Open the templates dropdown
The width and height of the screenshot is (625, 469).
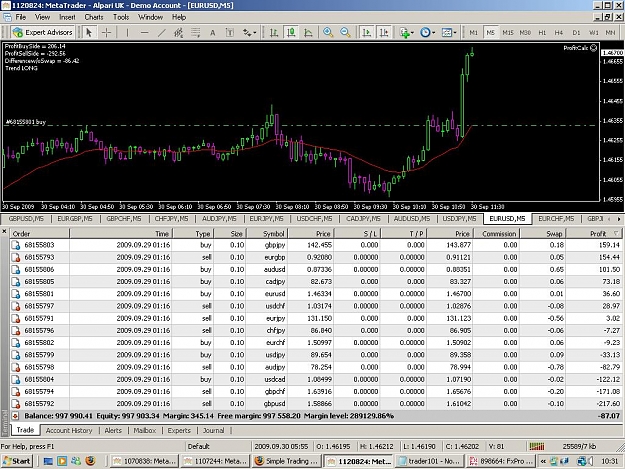pos(449,32)
